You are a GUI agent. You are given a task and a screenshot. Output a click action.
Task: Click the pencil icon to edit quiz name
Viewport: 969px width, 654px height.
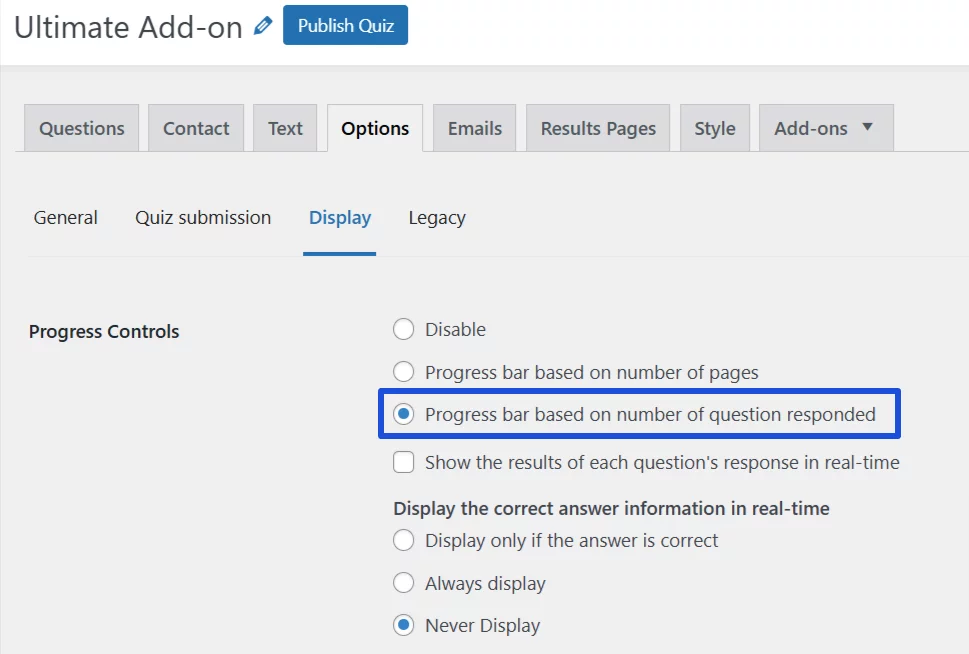pyautogui.click(x=263, y=26)
